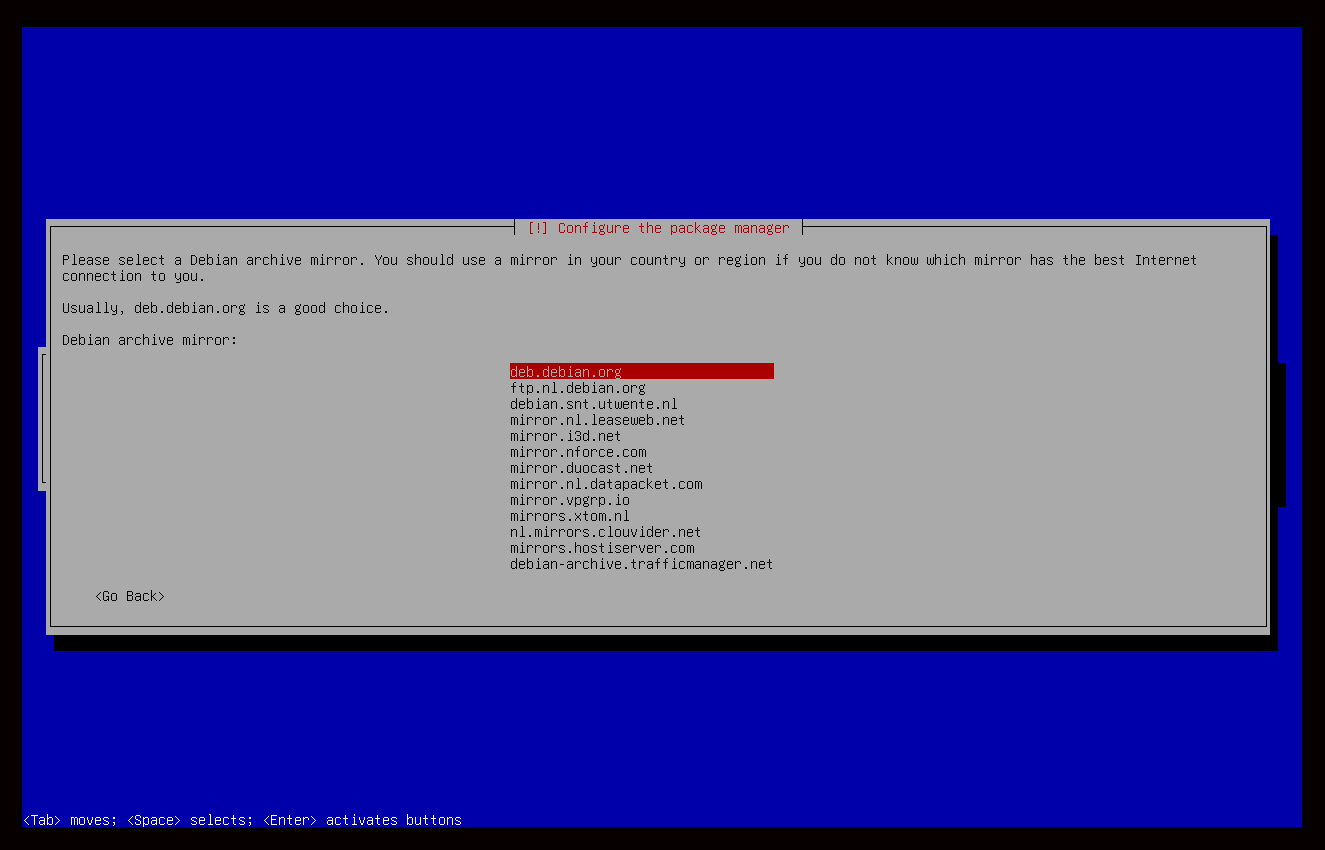Select the mirror.vpgrp.io mirror
The image size is (1325, 850).
click(569, 500)
